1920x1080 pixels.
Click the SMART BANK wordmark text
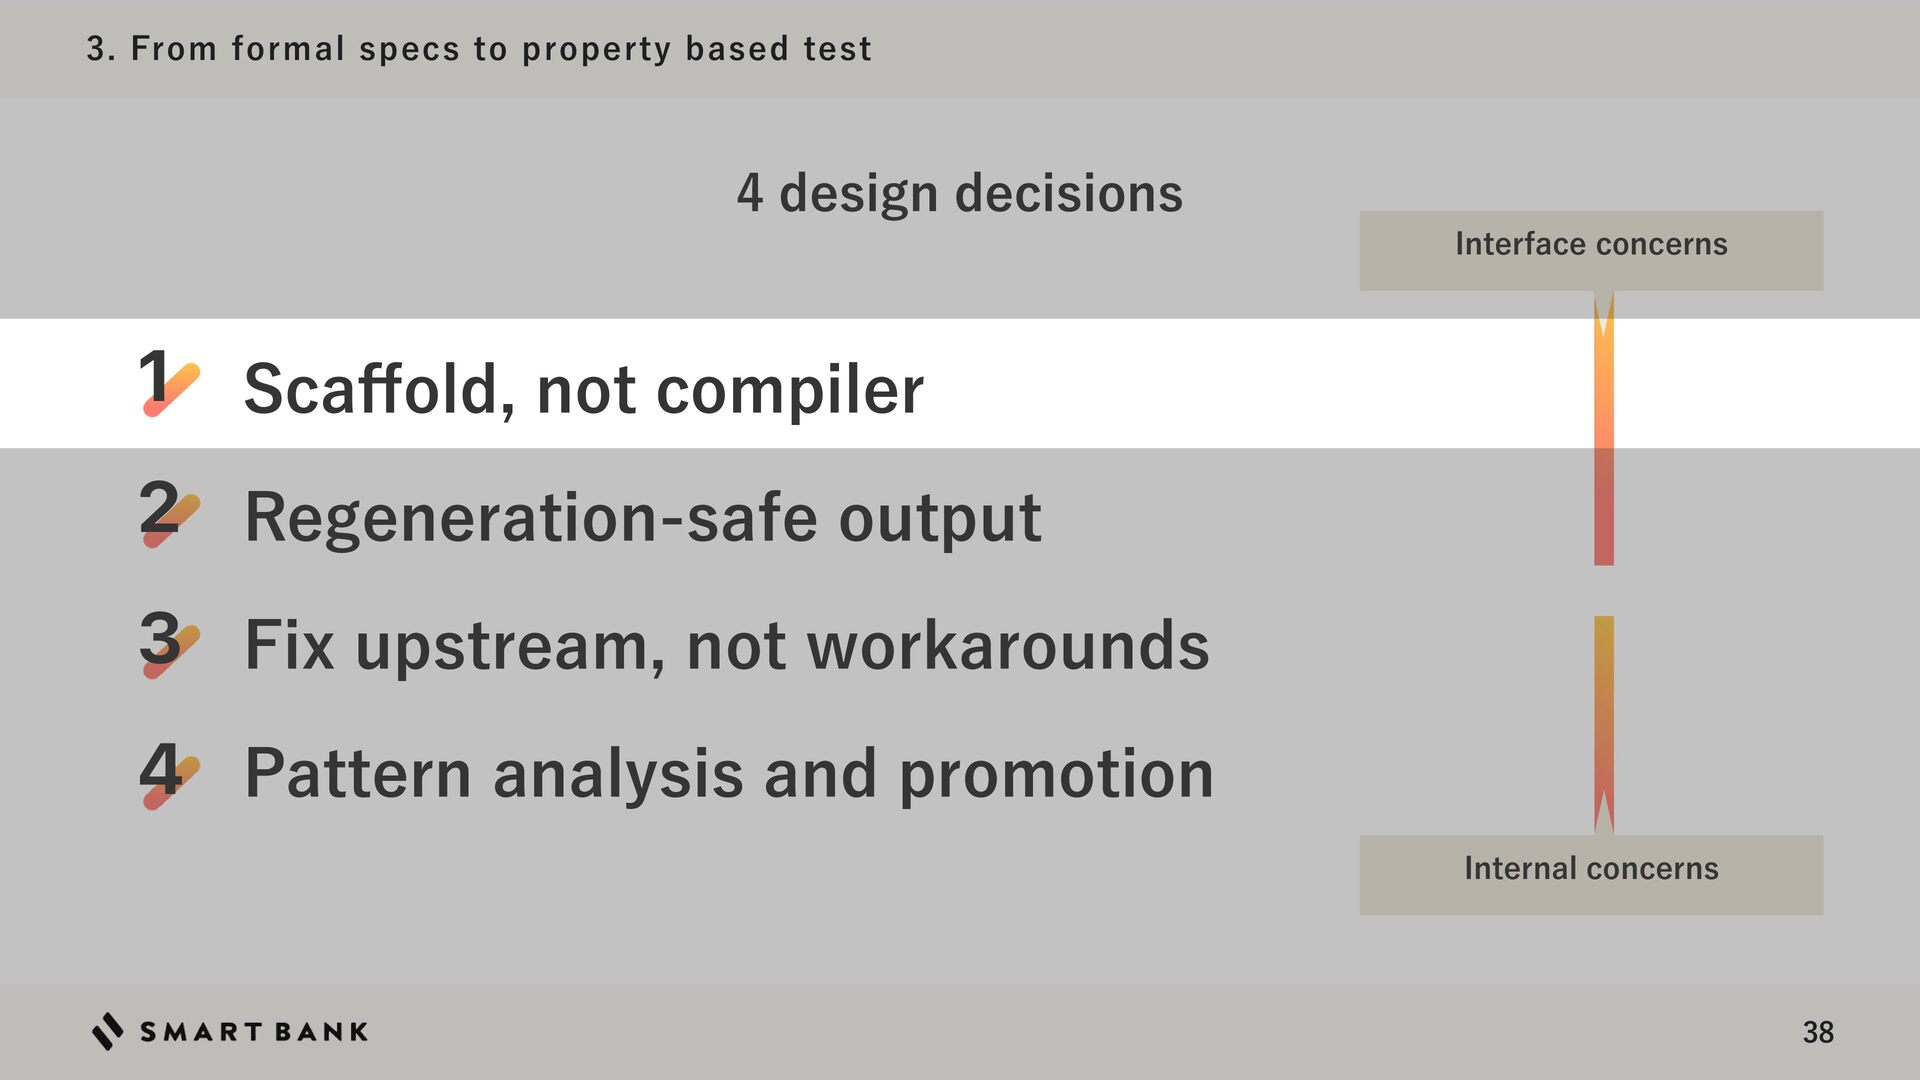(254, 1032)
